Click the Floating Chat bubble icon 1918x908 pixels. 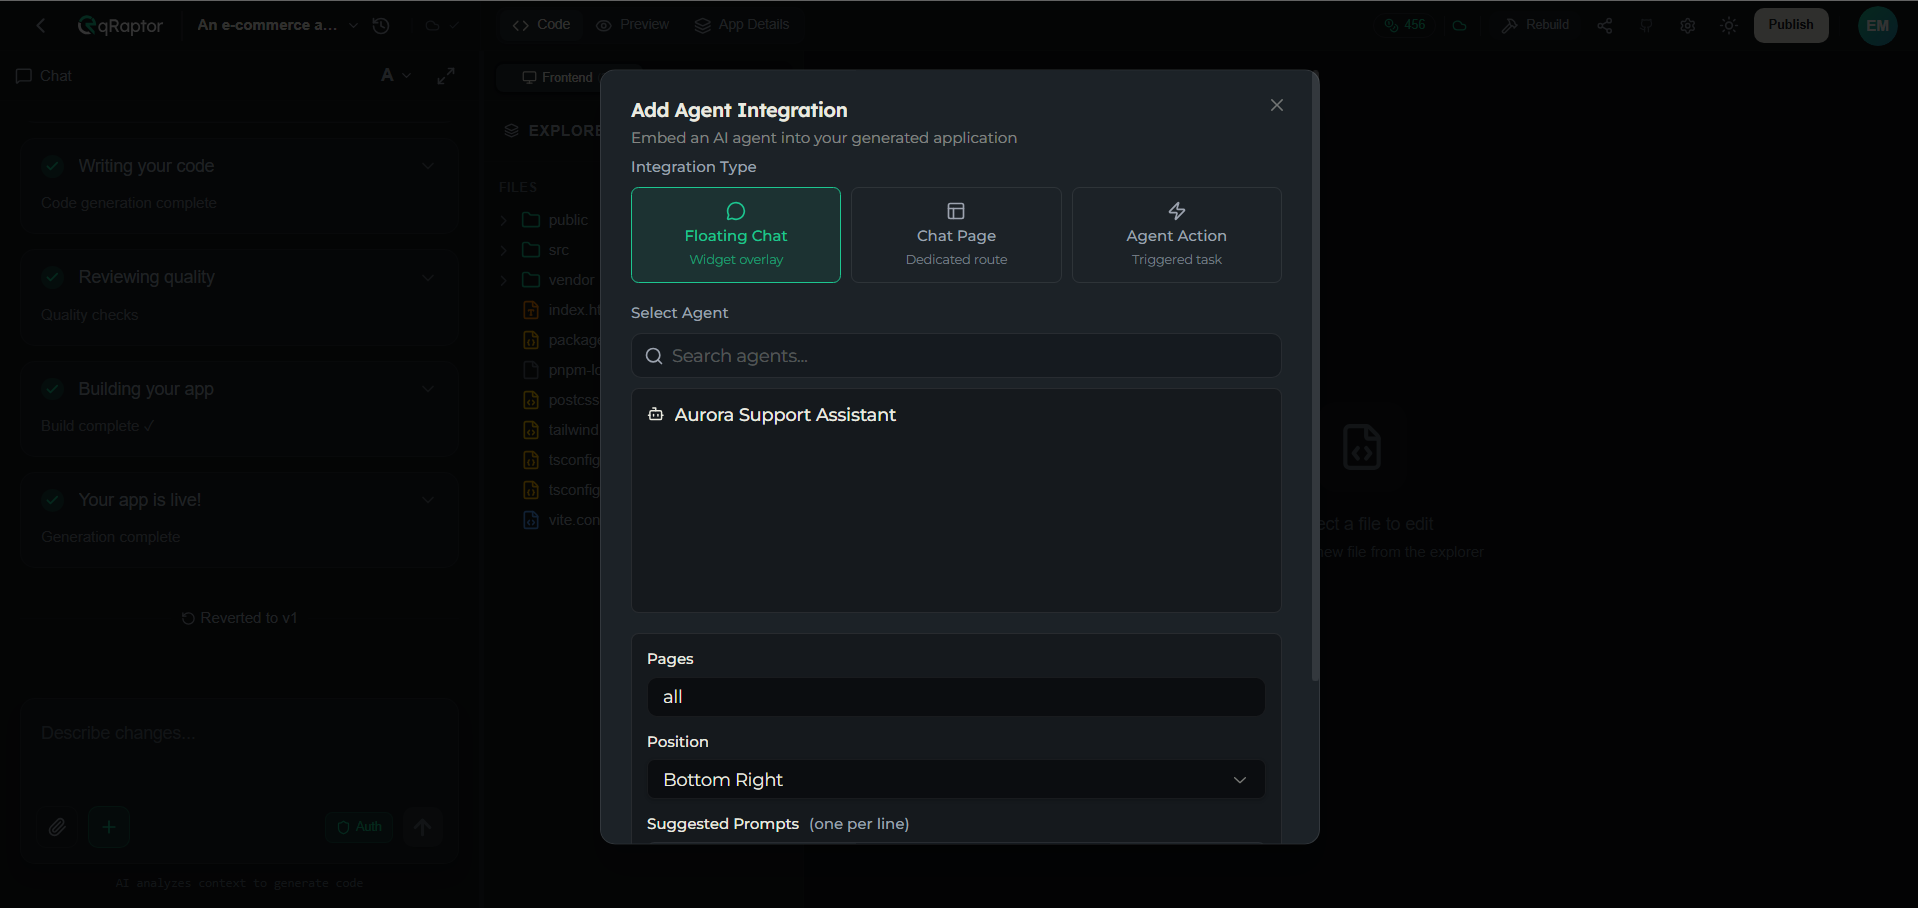[x=736, y=211]
